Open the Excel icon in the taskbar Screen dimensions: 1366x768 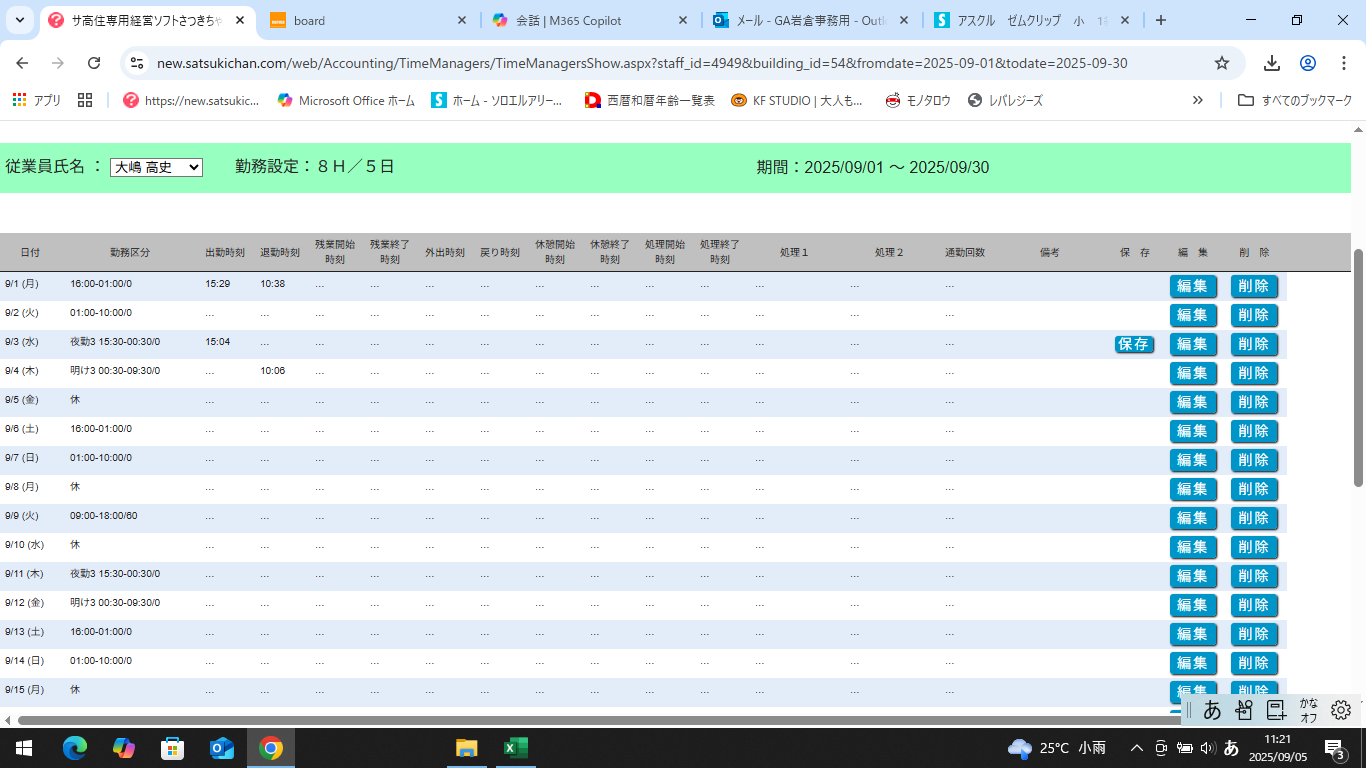coord(516,748)
